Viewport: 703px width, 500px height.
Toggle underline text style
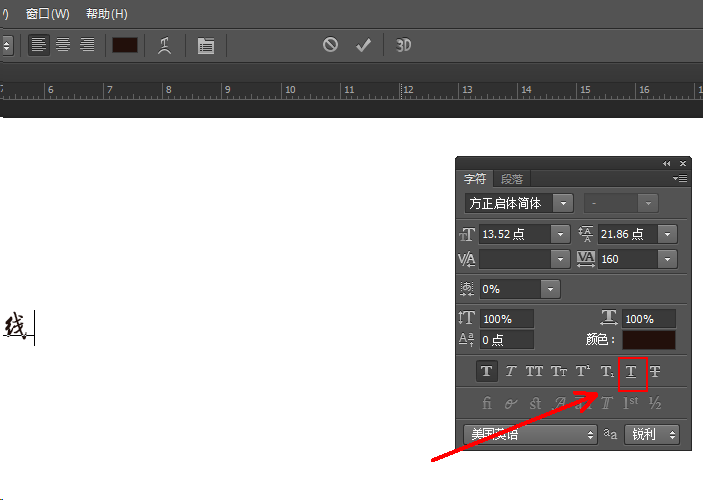tap(631, 371)
